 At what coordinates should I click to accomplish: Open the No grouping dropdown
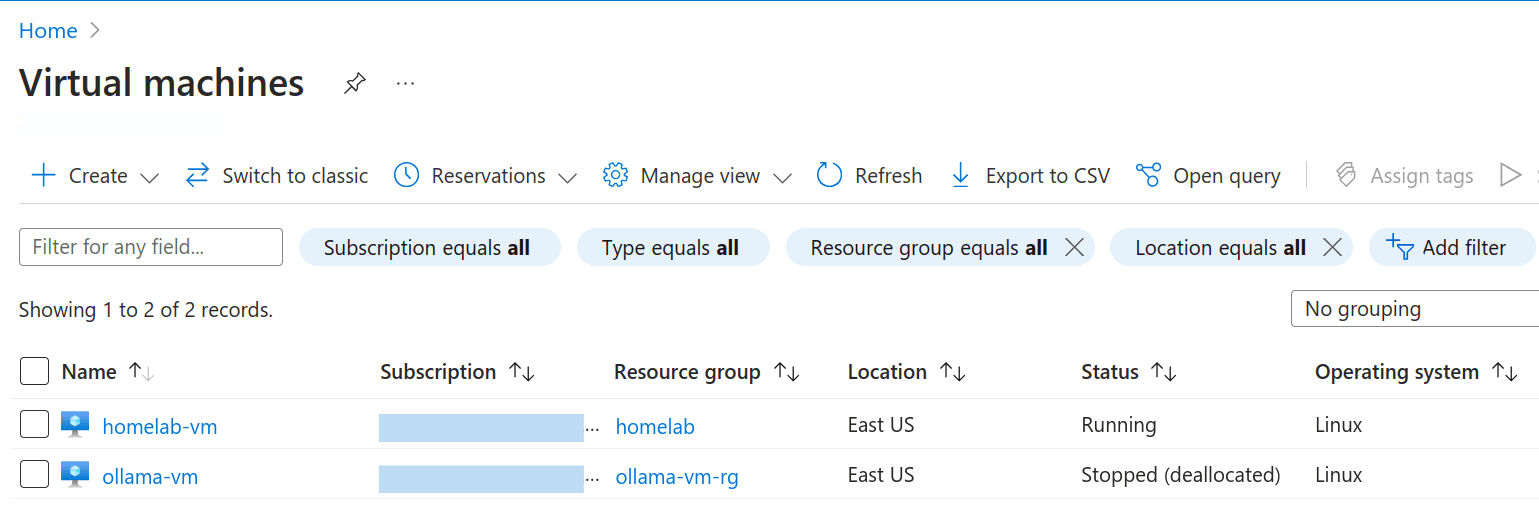[x=1415, y=309]
